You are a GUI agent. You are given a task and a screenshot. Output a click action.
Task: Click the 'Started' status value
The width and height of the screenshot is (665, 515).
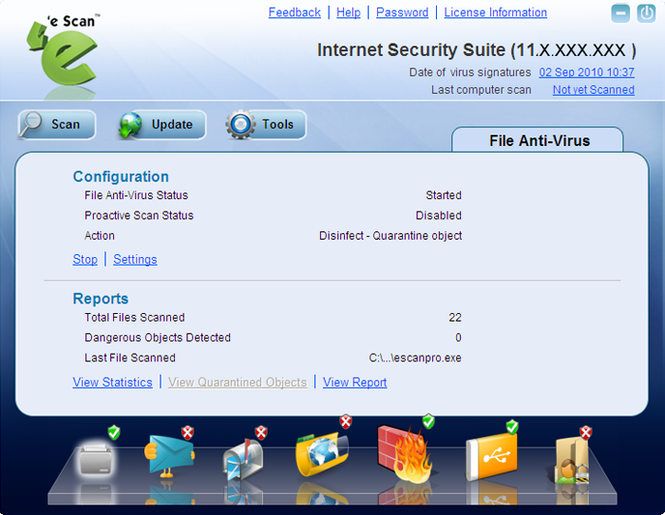[443, 195]
